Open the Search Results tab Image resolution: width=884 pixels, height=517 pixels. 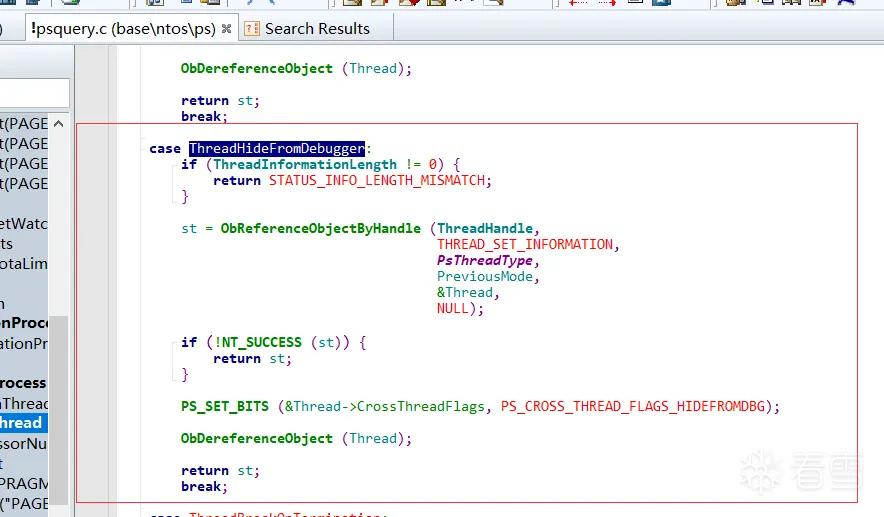click(317, 29)
